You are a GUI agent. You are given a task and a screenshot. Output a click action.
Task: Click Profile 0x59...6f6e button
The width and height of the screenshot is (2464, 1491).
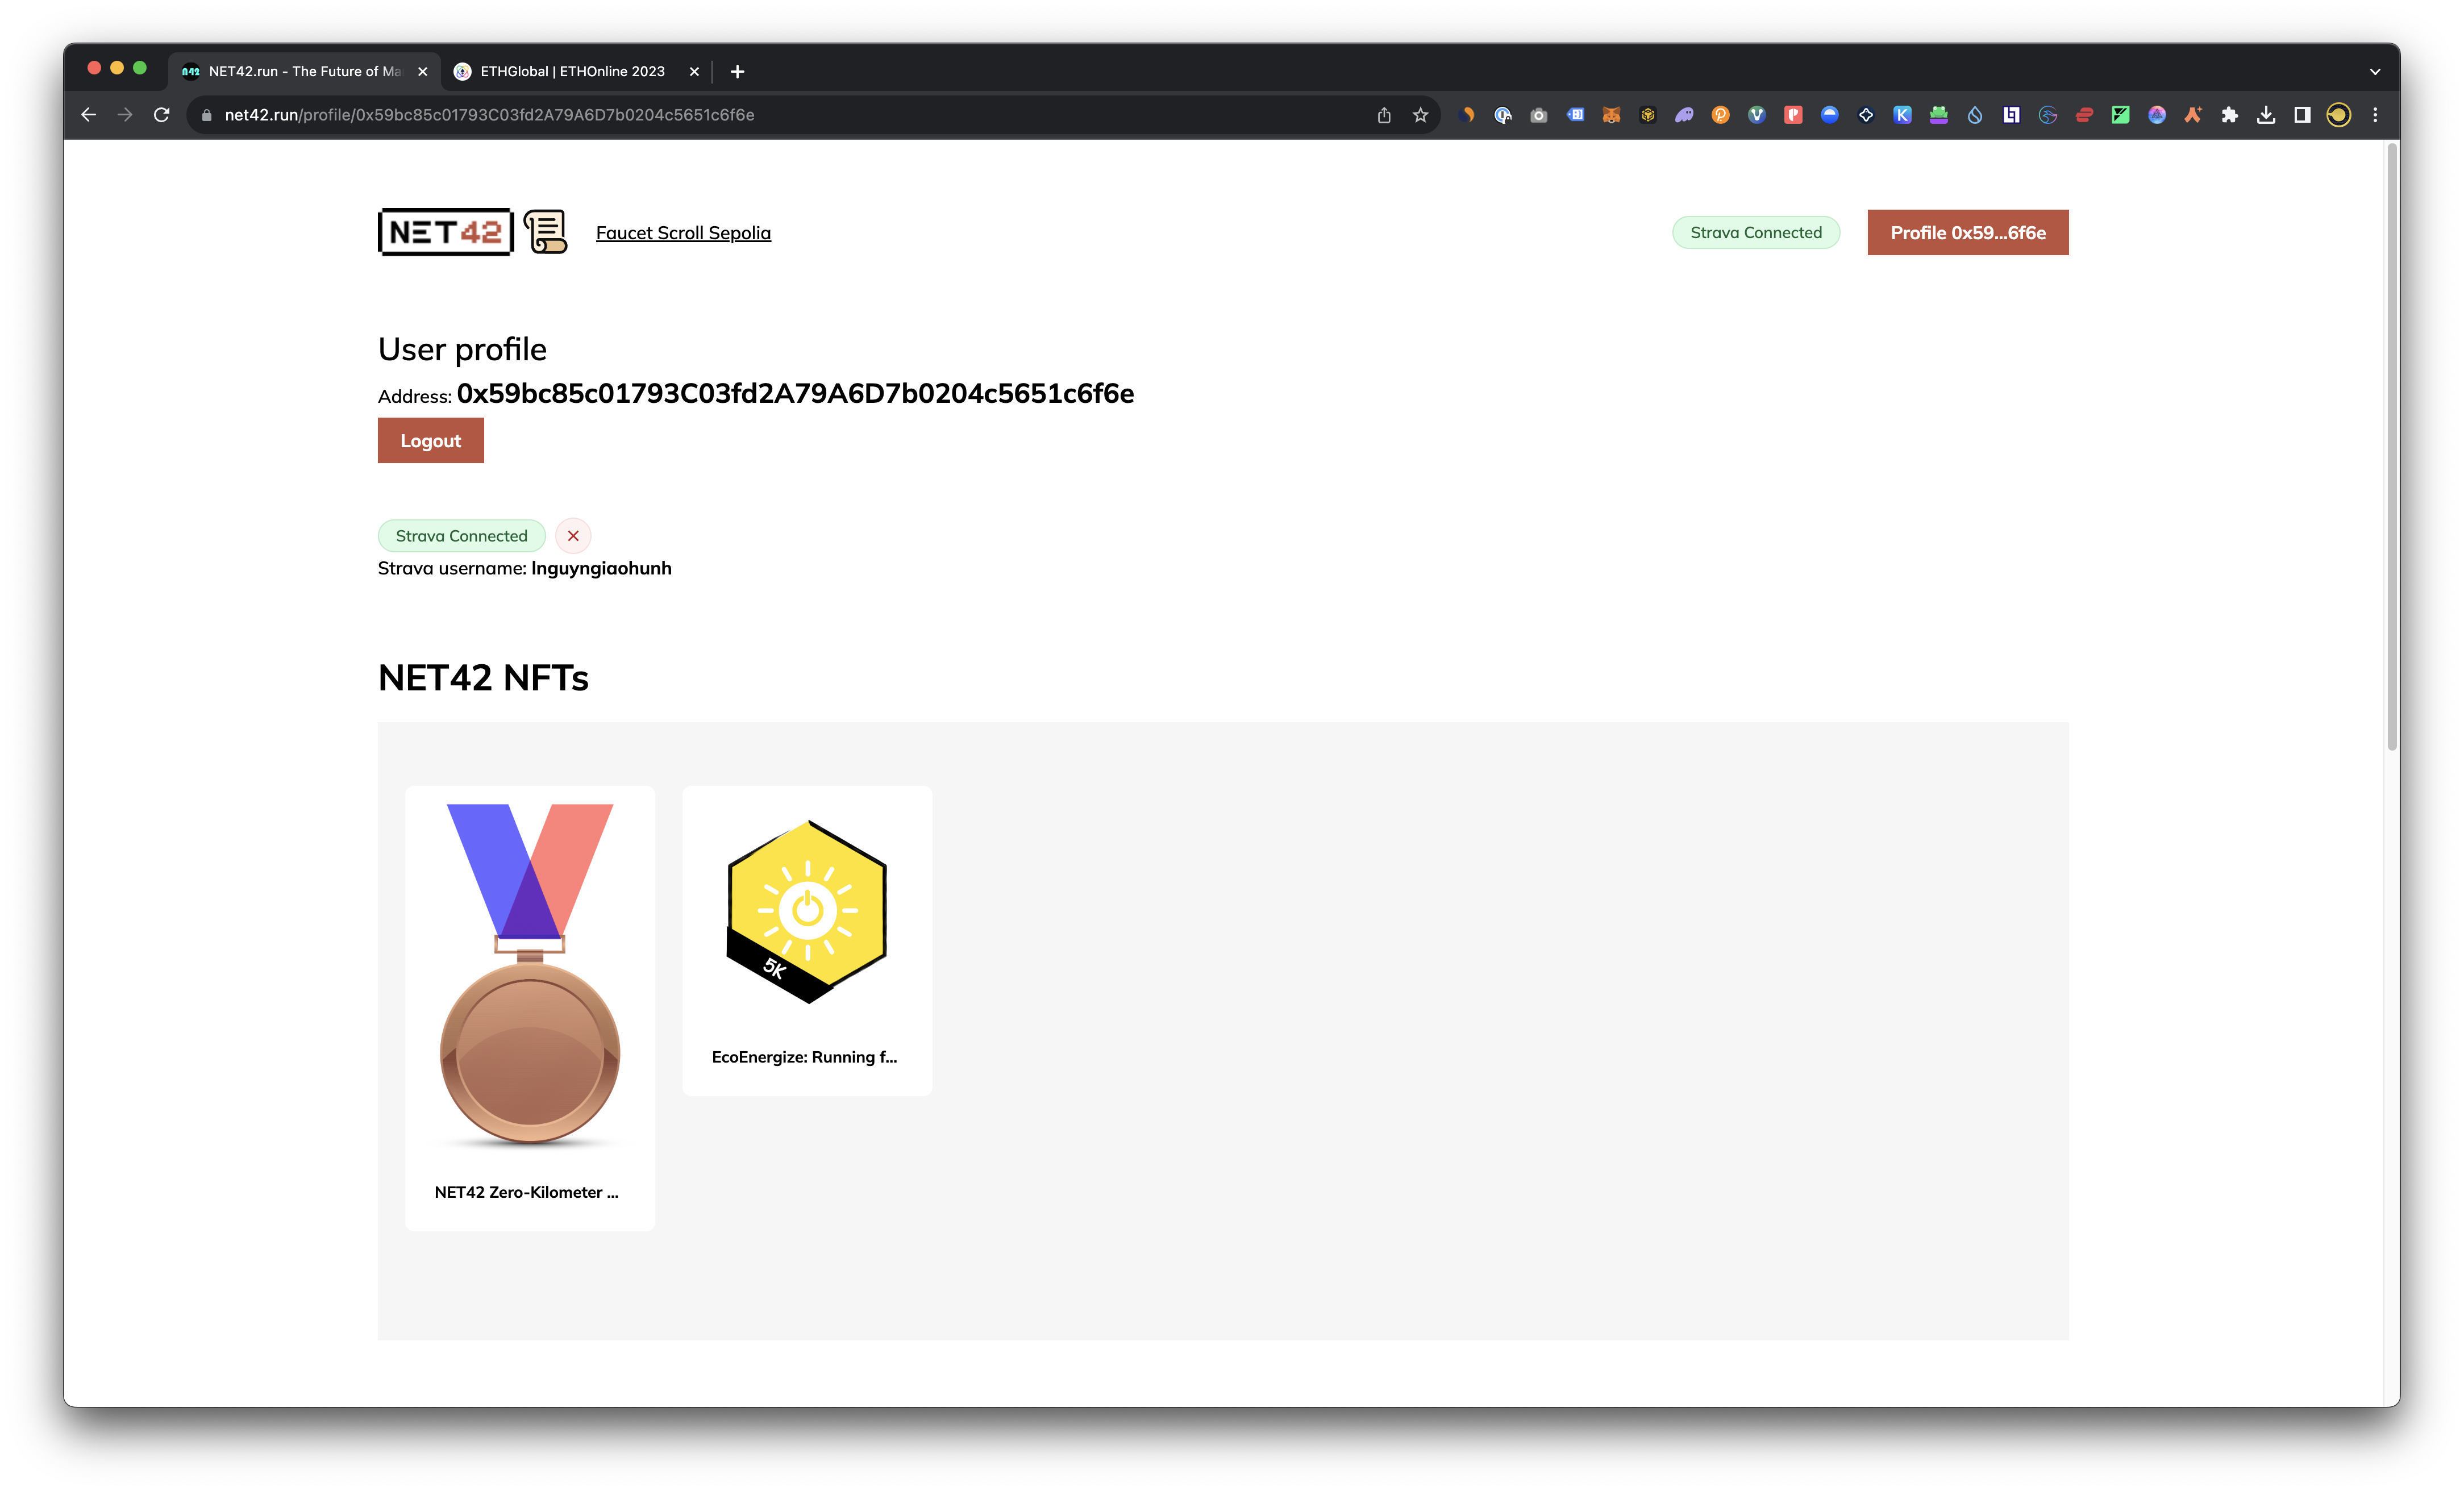[1967, 232]
